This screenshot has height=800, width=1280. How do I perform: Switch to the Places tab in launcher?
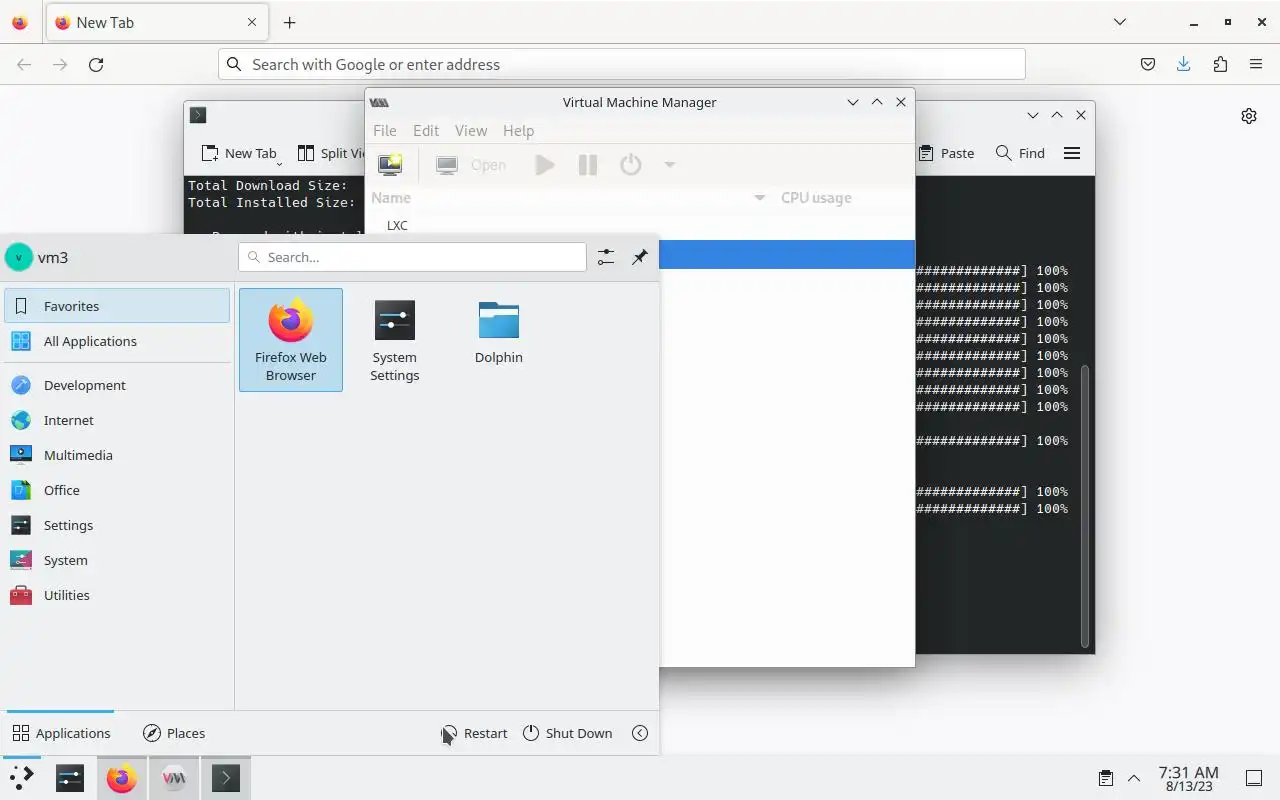tap(174, 733)
